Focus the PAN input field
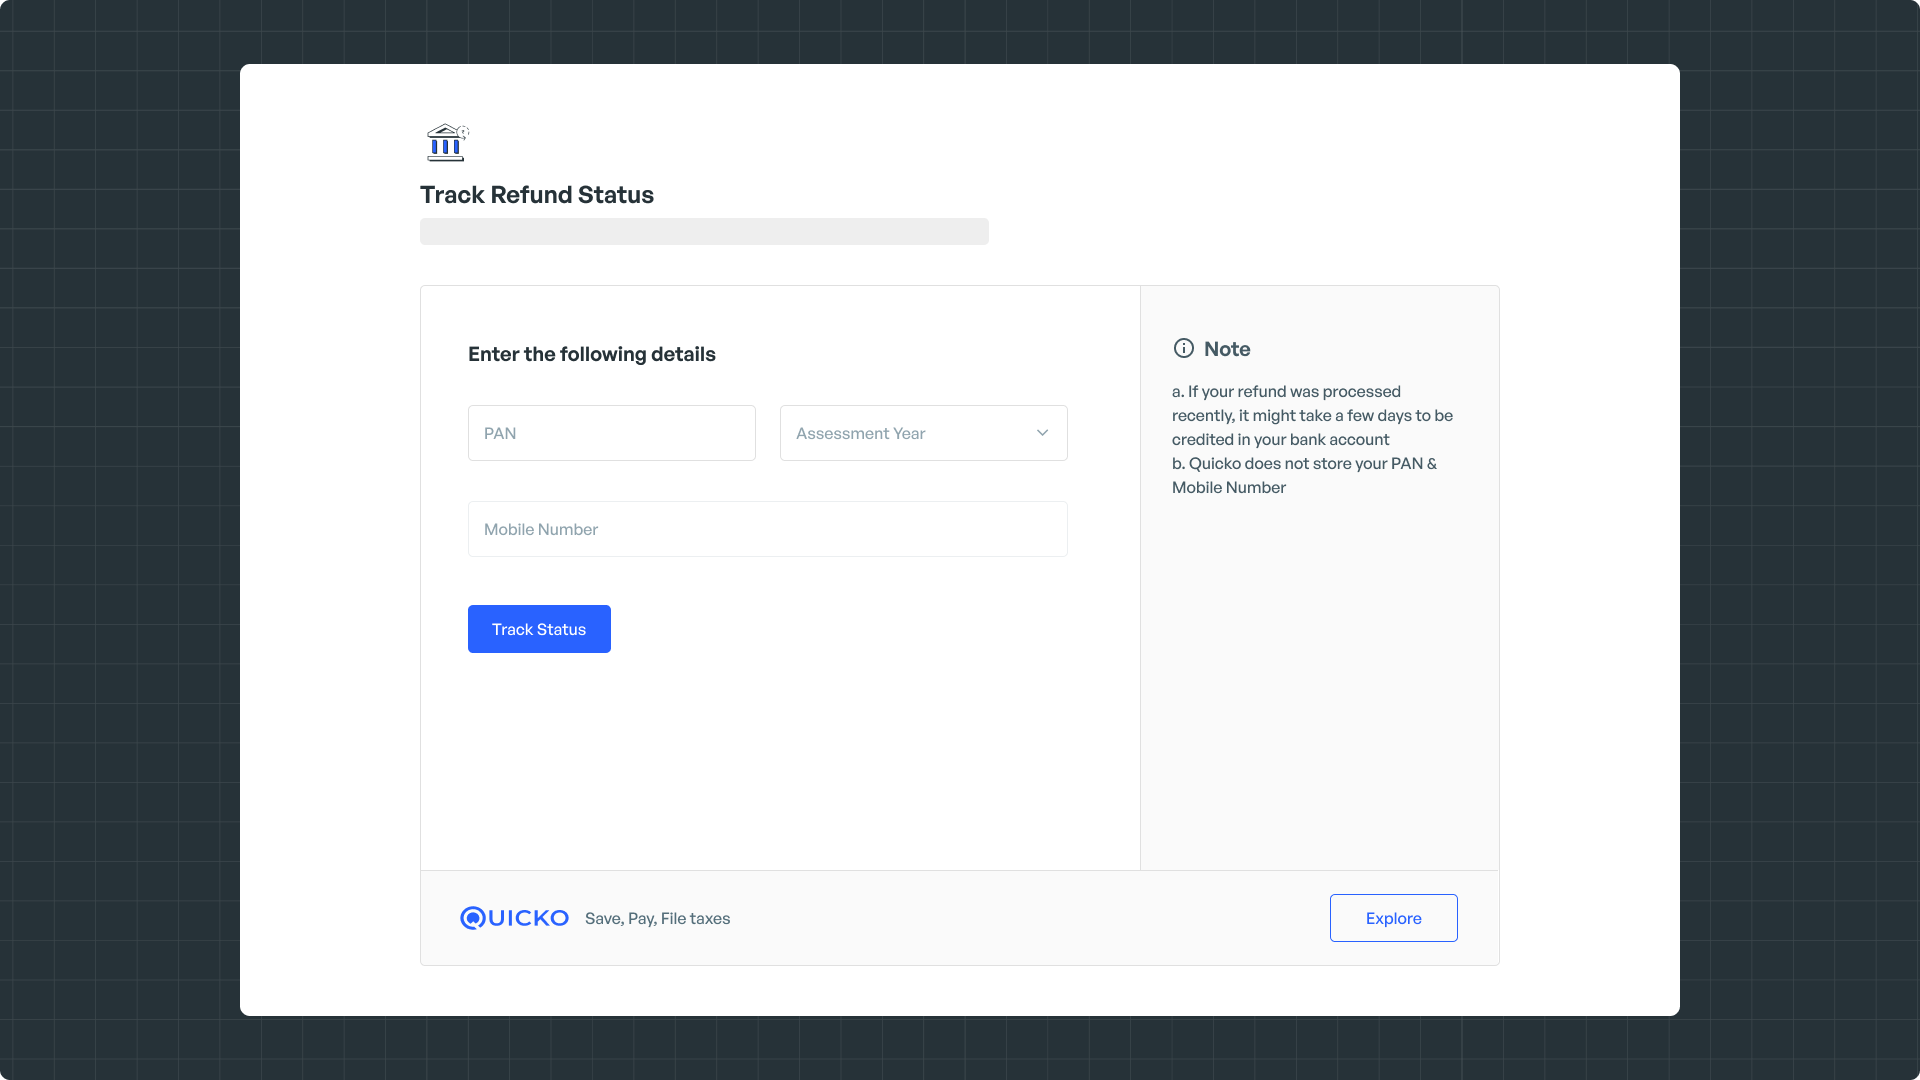Image resolution: width=1920 pixels, height=1080 pixels. point(611,433)
